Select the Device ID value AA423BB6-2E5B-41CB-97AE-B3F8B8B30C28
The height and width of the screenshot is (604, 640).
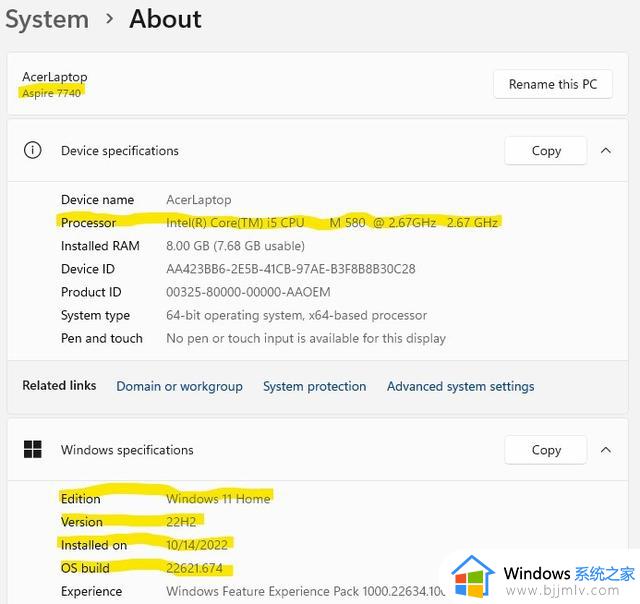click(x=291, y=269)
